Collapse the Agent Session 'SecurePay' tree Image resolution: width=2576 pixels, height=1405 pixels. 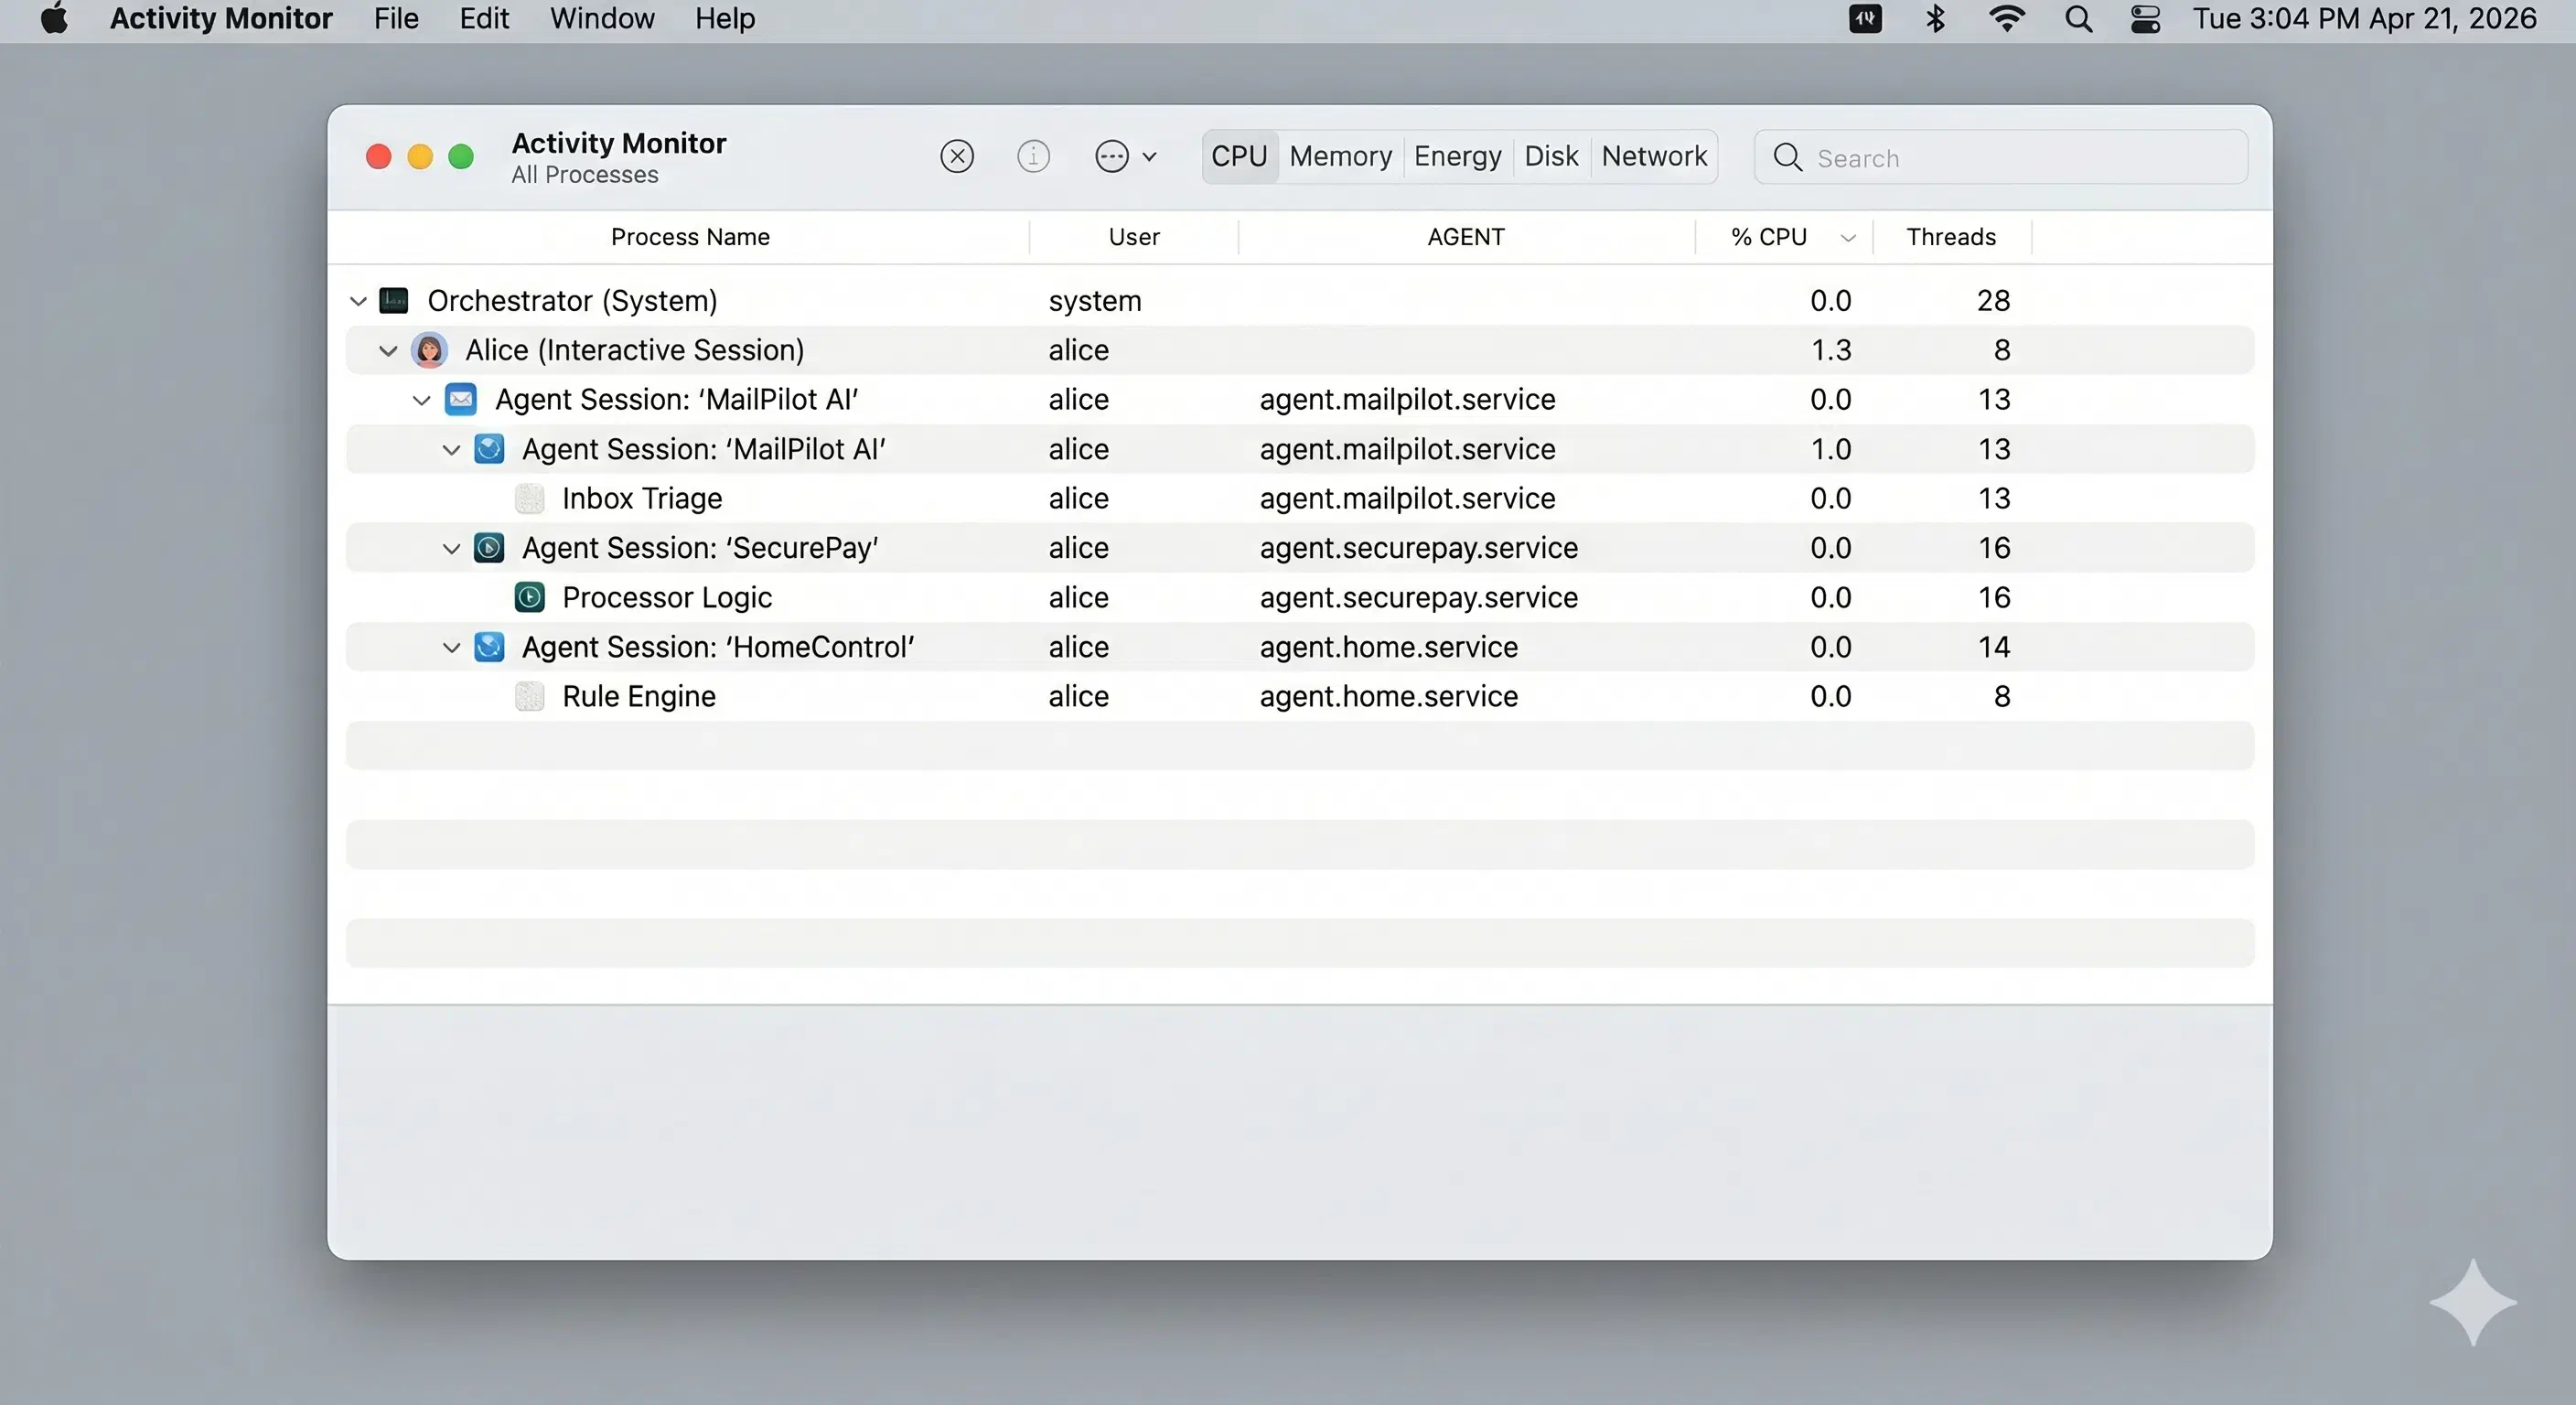[452, 548]
